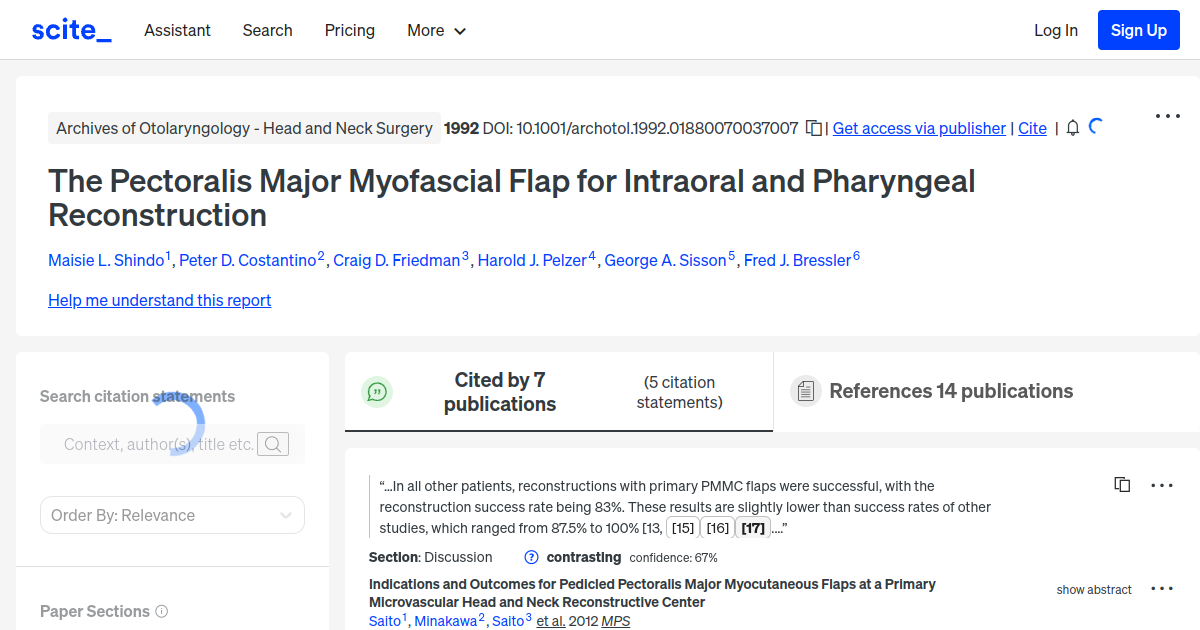Copy the citation statement via its copy icon
This screenshot has height=630, width=1200.
coord(1122,484)
